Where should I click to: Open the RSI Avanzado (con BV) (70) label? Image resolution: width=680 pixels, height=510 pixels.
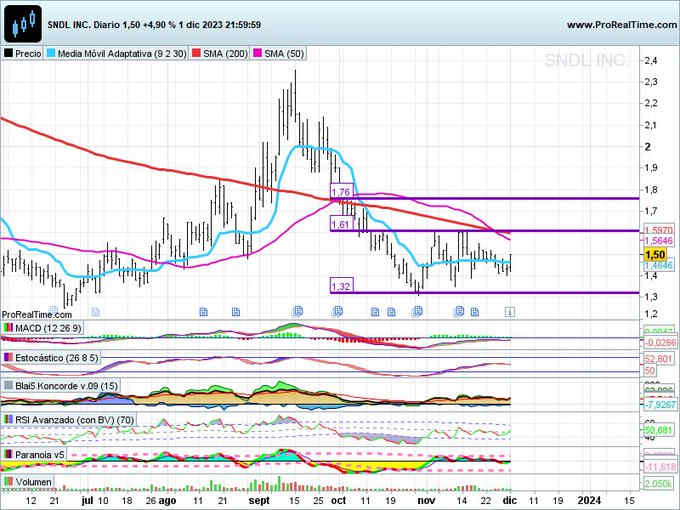click(x=75, y=420)
